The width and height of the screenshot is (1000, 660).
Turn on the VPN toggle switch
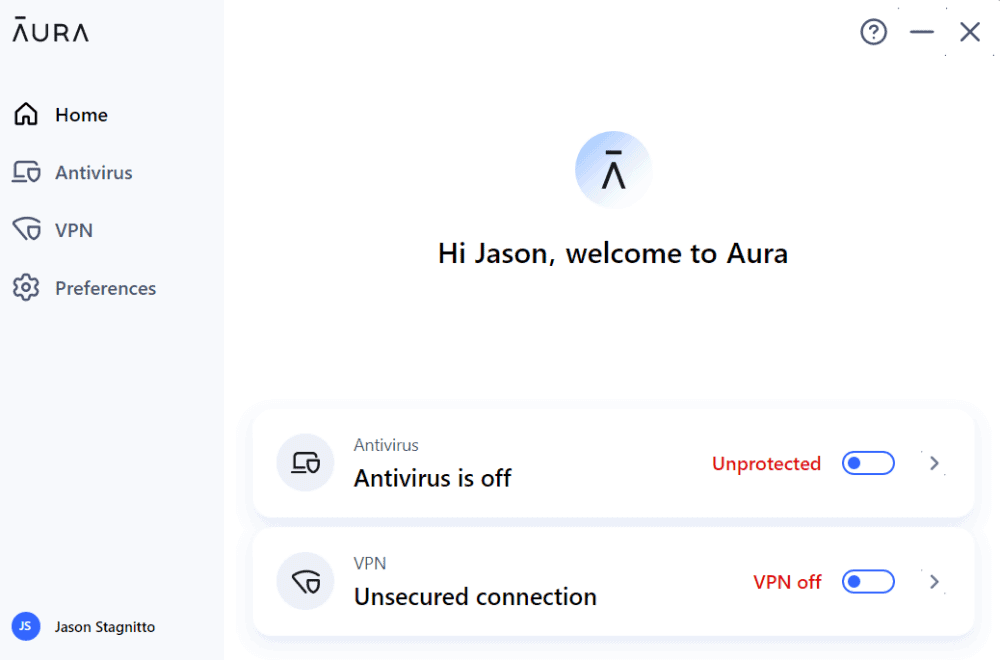coord(867,581)
